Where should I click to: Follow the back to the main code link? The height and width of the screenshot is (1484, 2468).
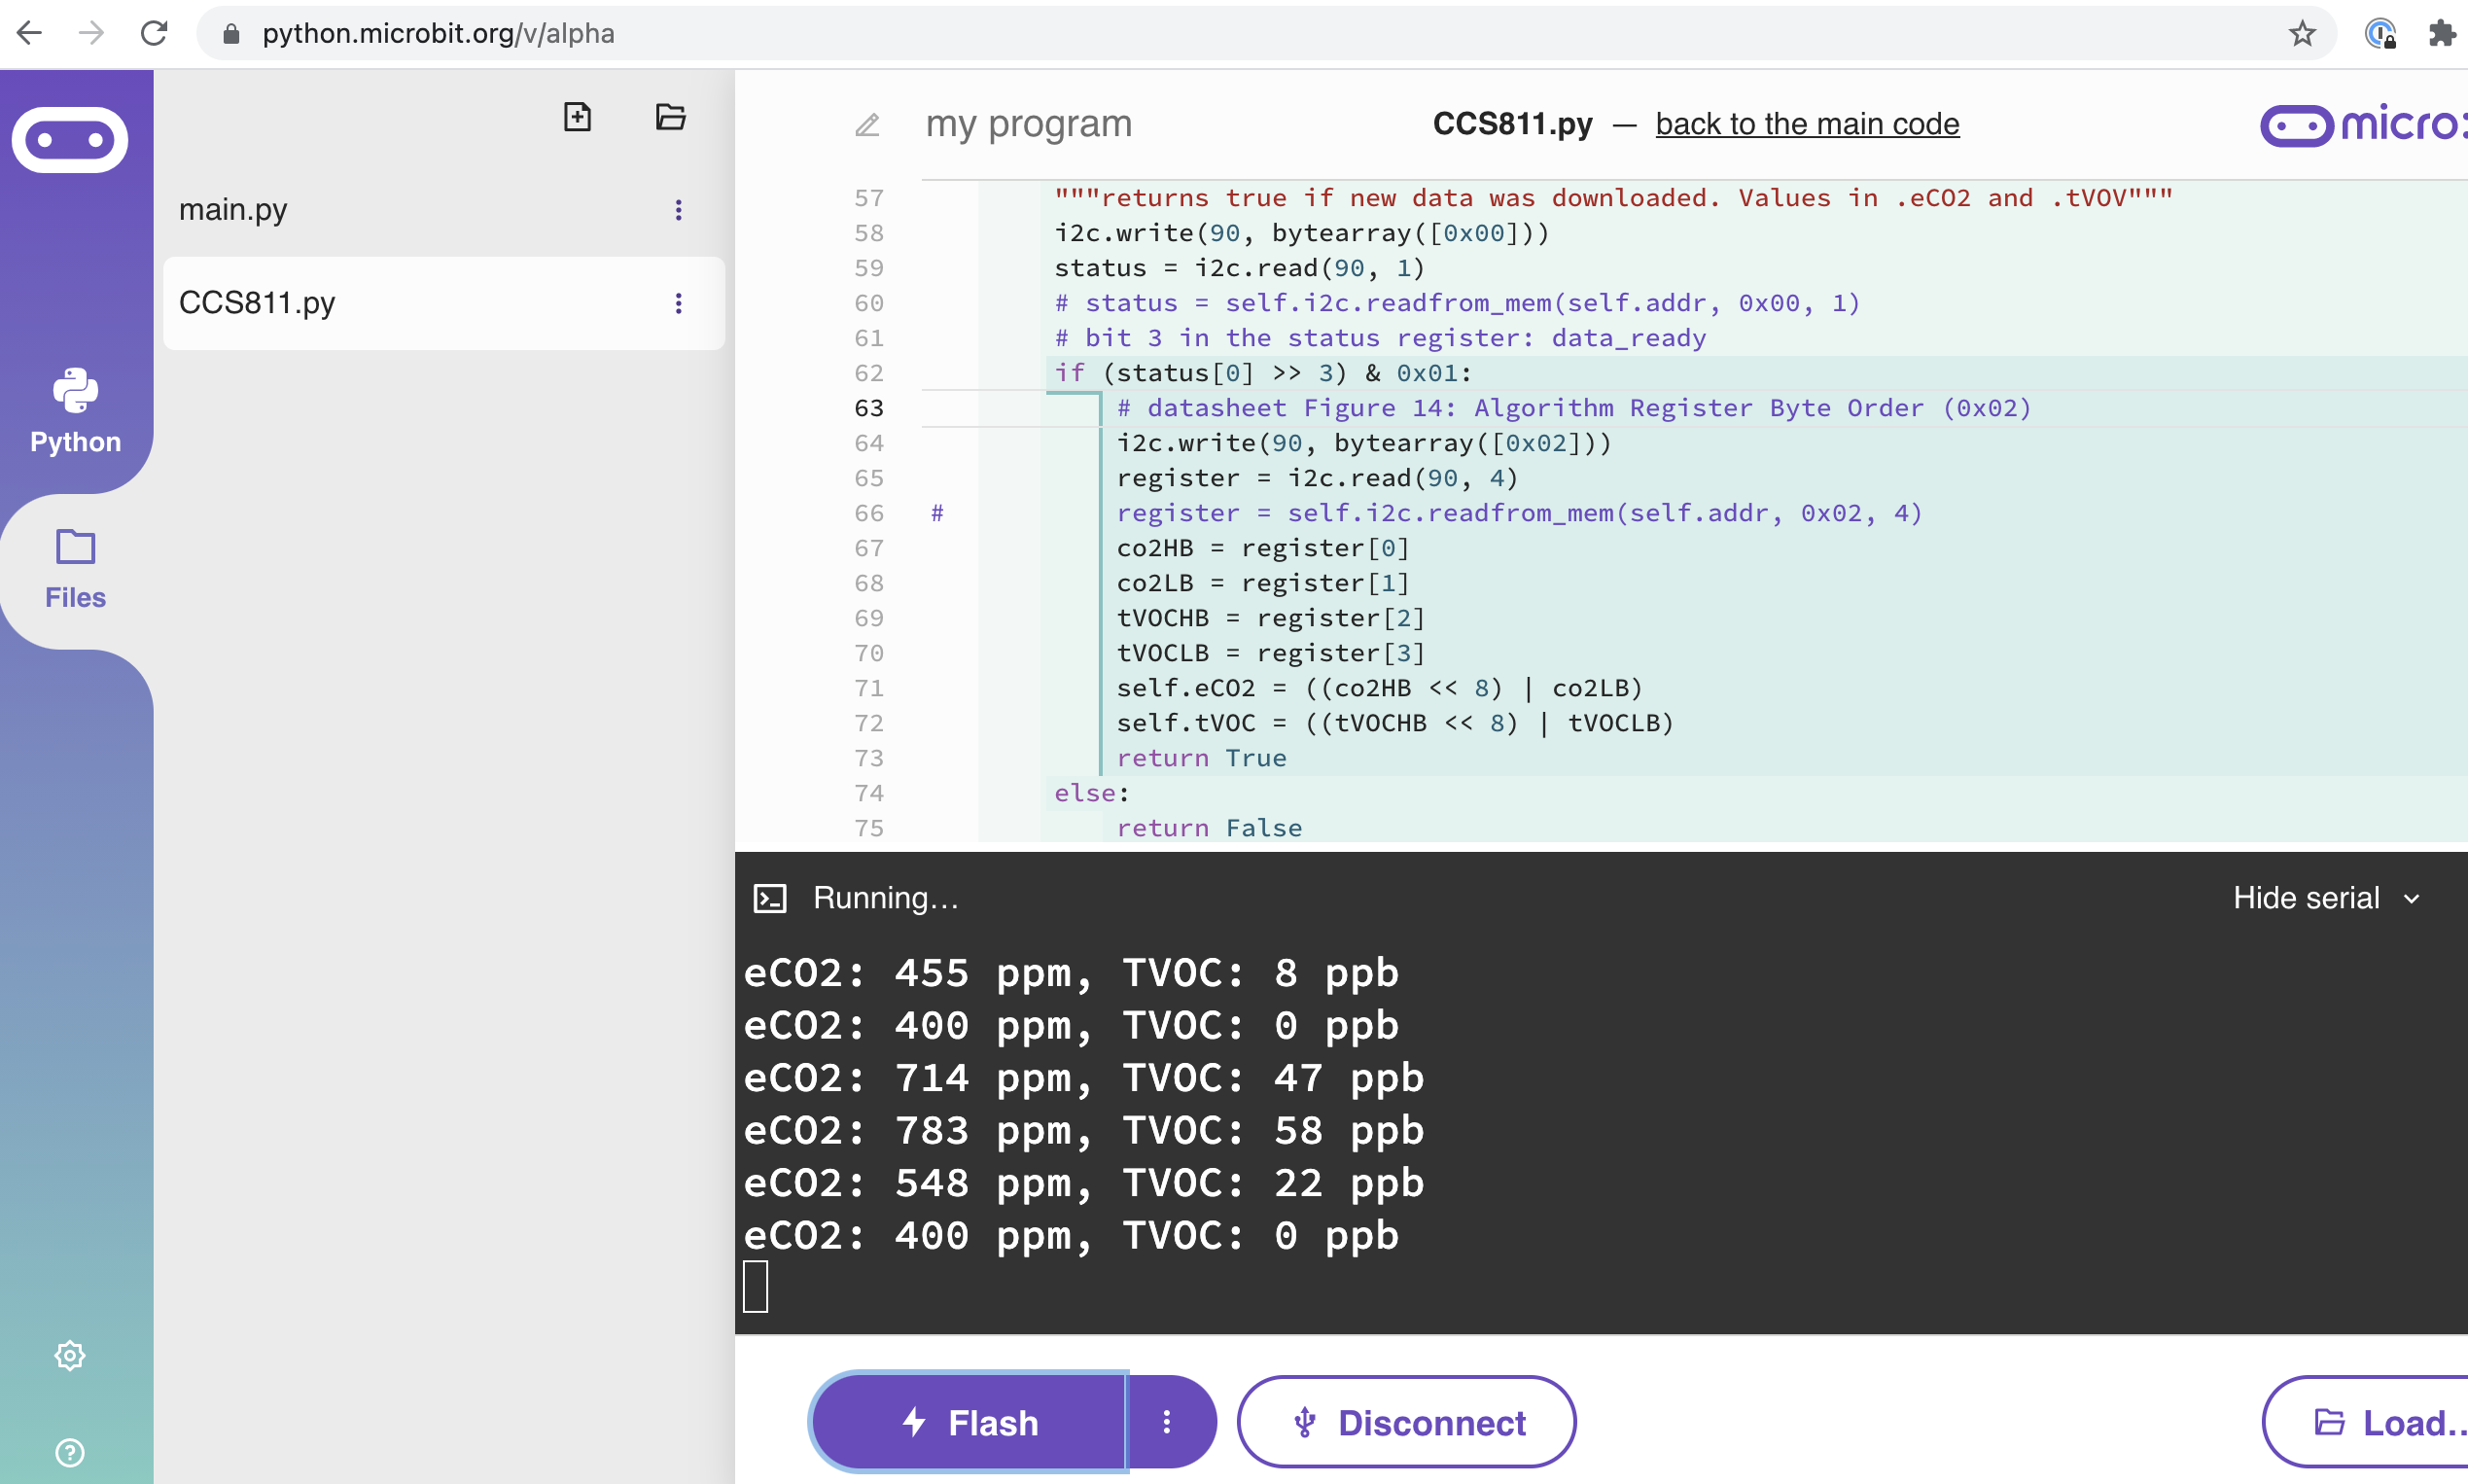(1807, 124)
